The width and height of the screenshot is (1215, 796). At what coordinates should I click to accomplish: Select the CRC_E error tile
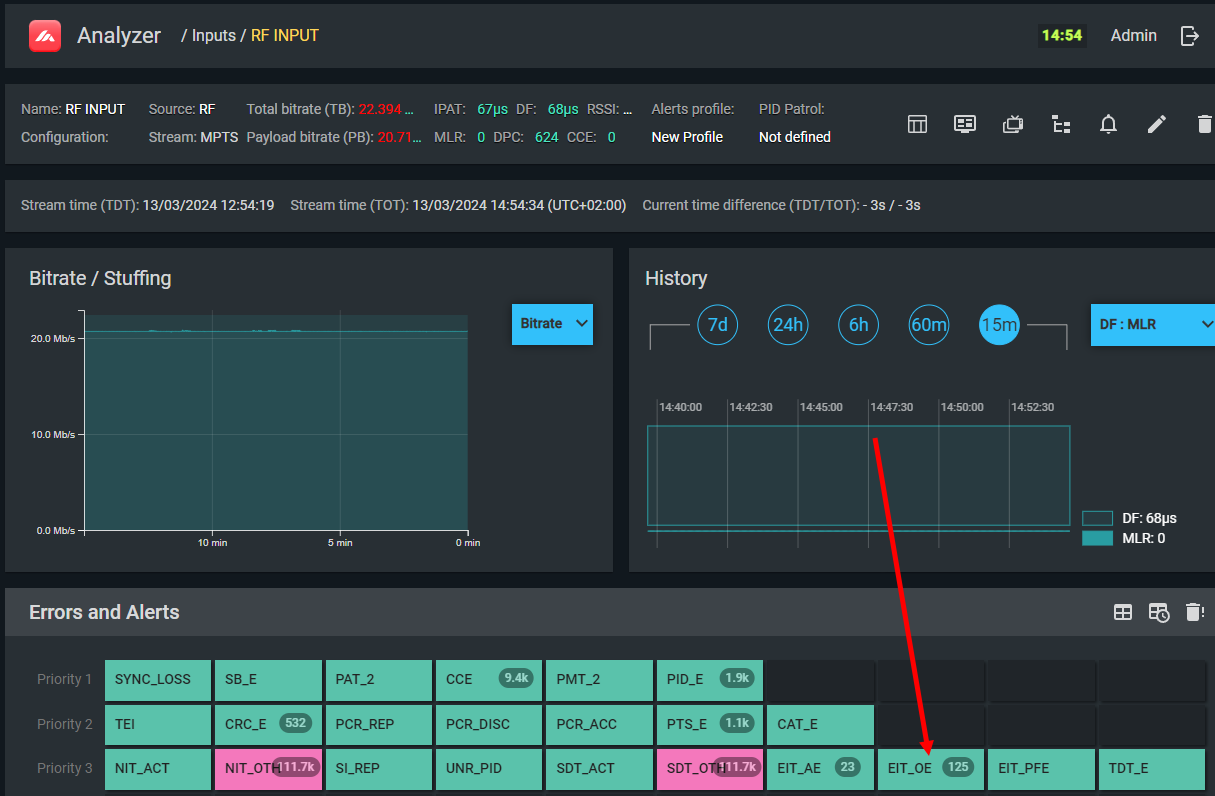[x=267, y=724]
